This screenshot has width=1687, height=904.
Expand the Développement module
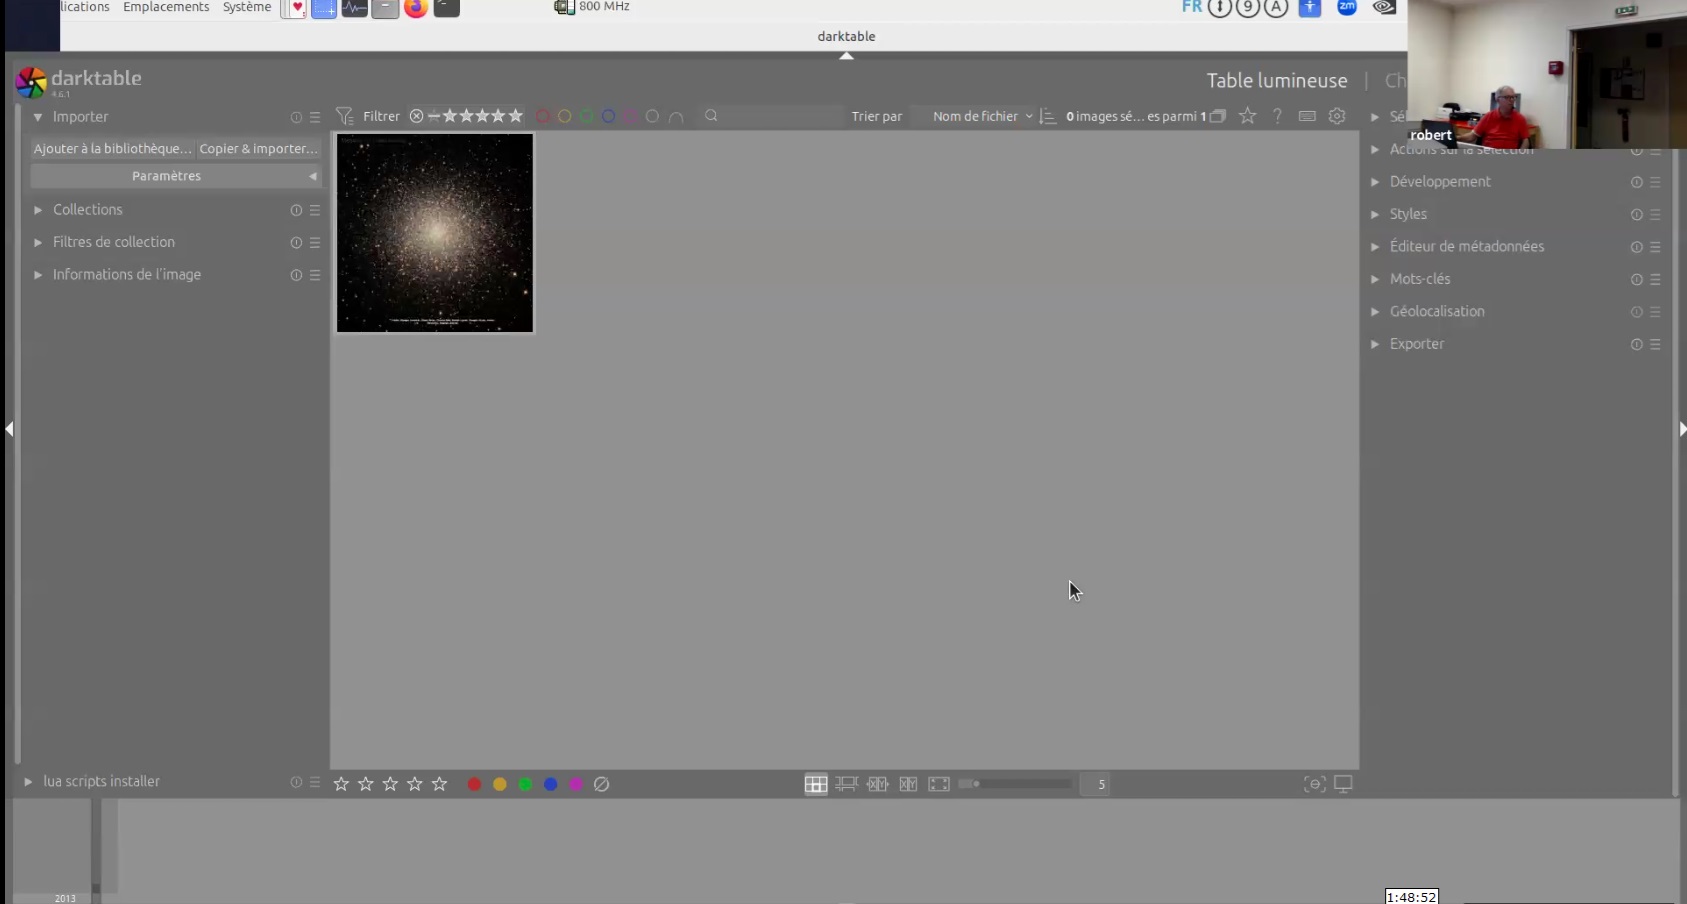(1375, 182)
